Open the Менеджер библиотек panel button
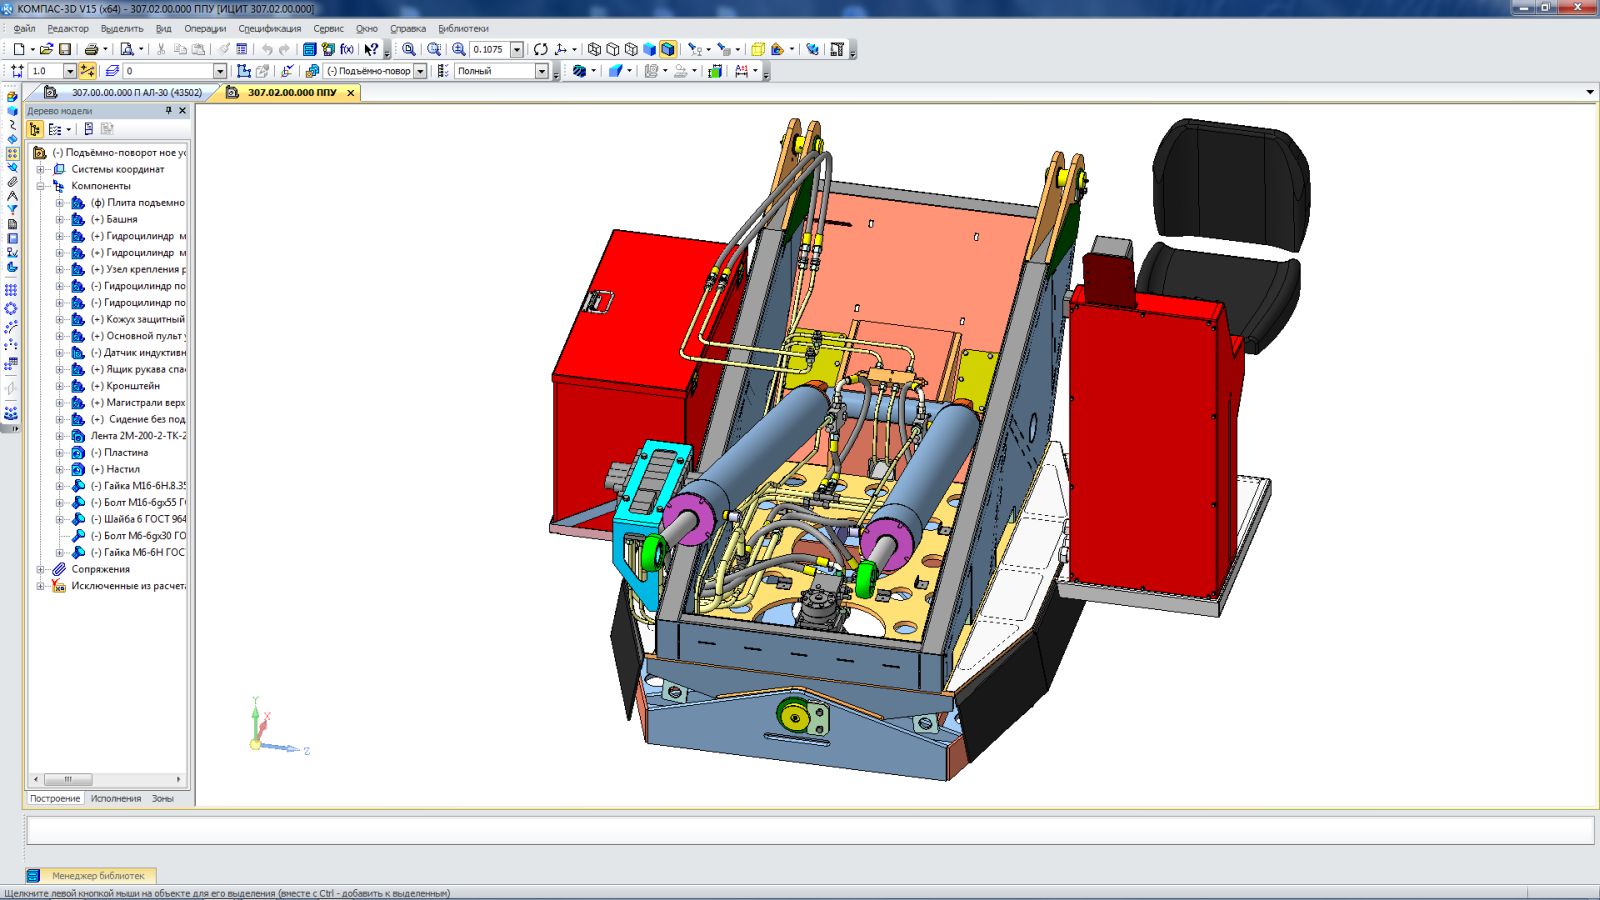 98,875
